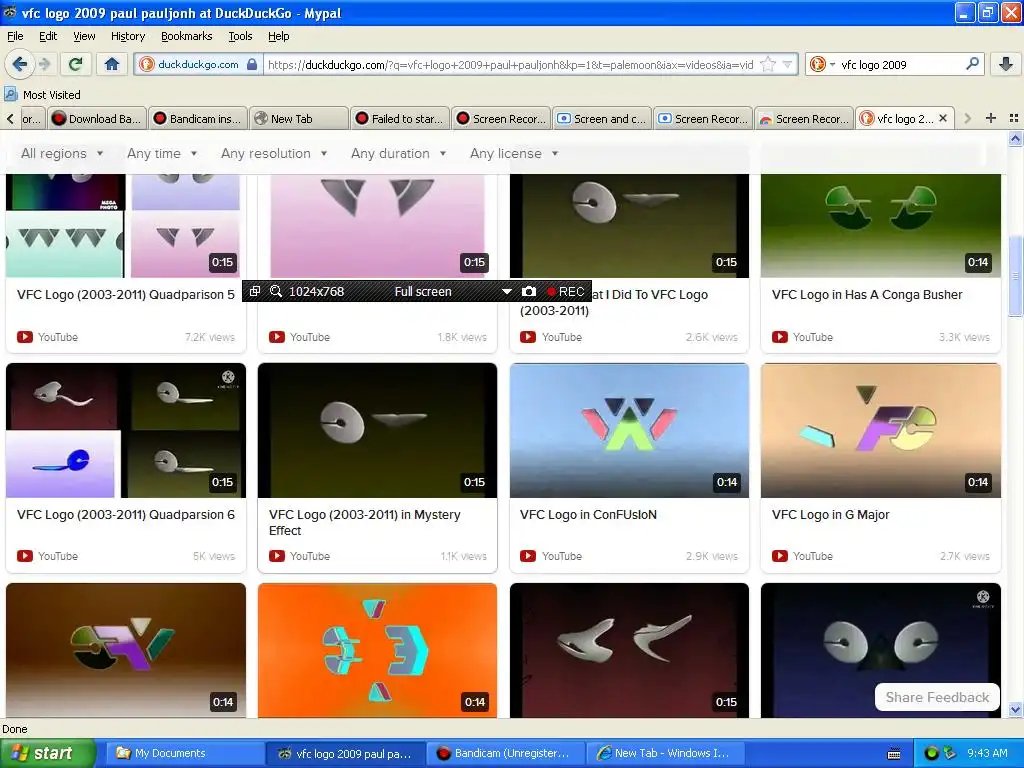This screenshot has width=1024, height=768.
Task: Click the orange inverted logo thumbnail
Action: tap(377, 650)
